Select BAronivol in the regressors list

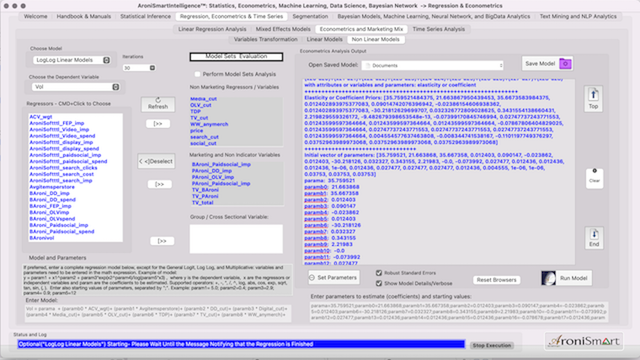42,238
